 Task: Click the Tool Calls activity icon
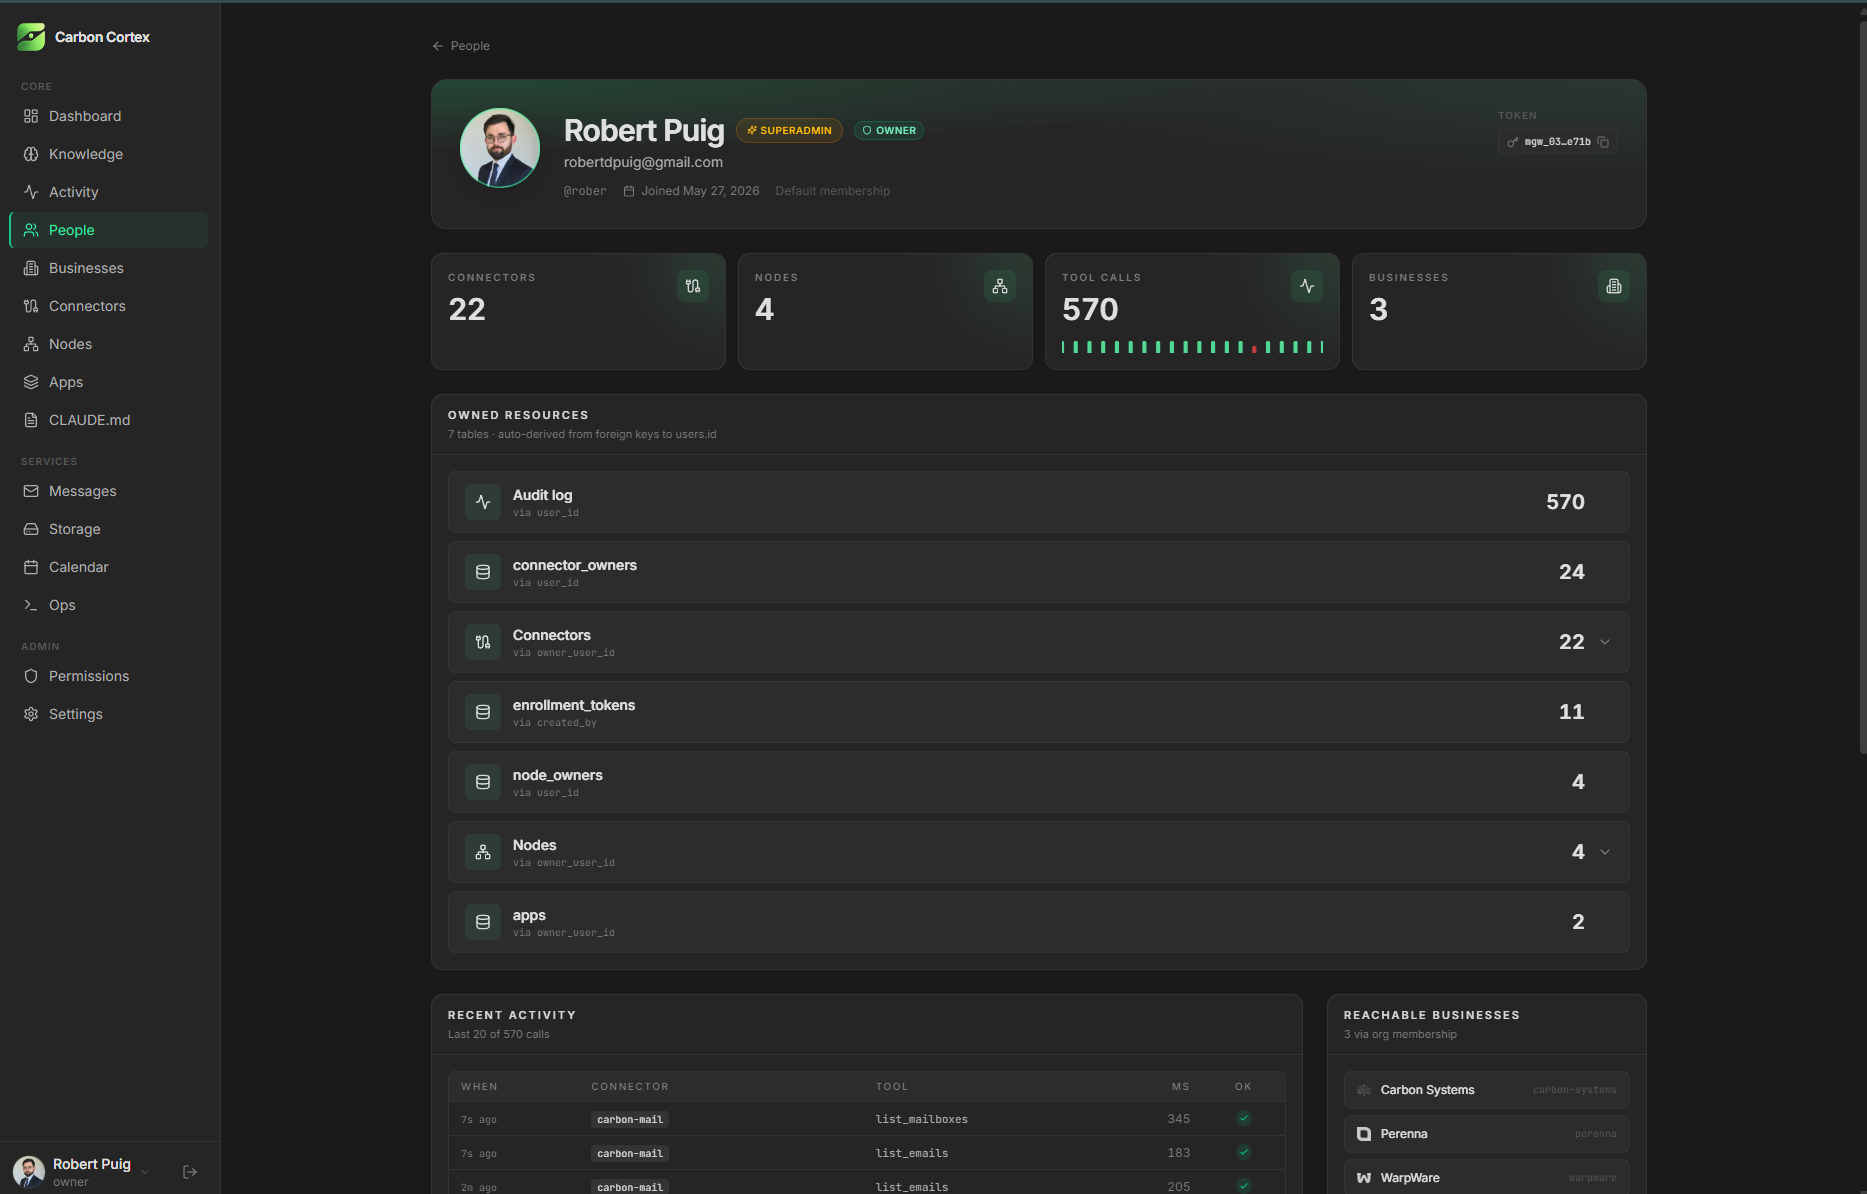pyautogui.click(x=1307, y=286)
